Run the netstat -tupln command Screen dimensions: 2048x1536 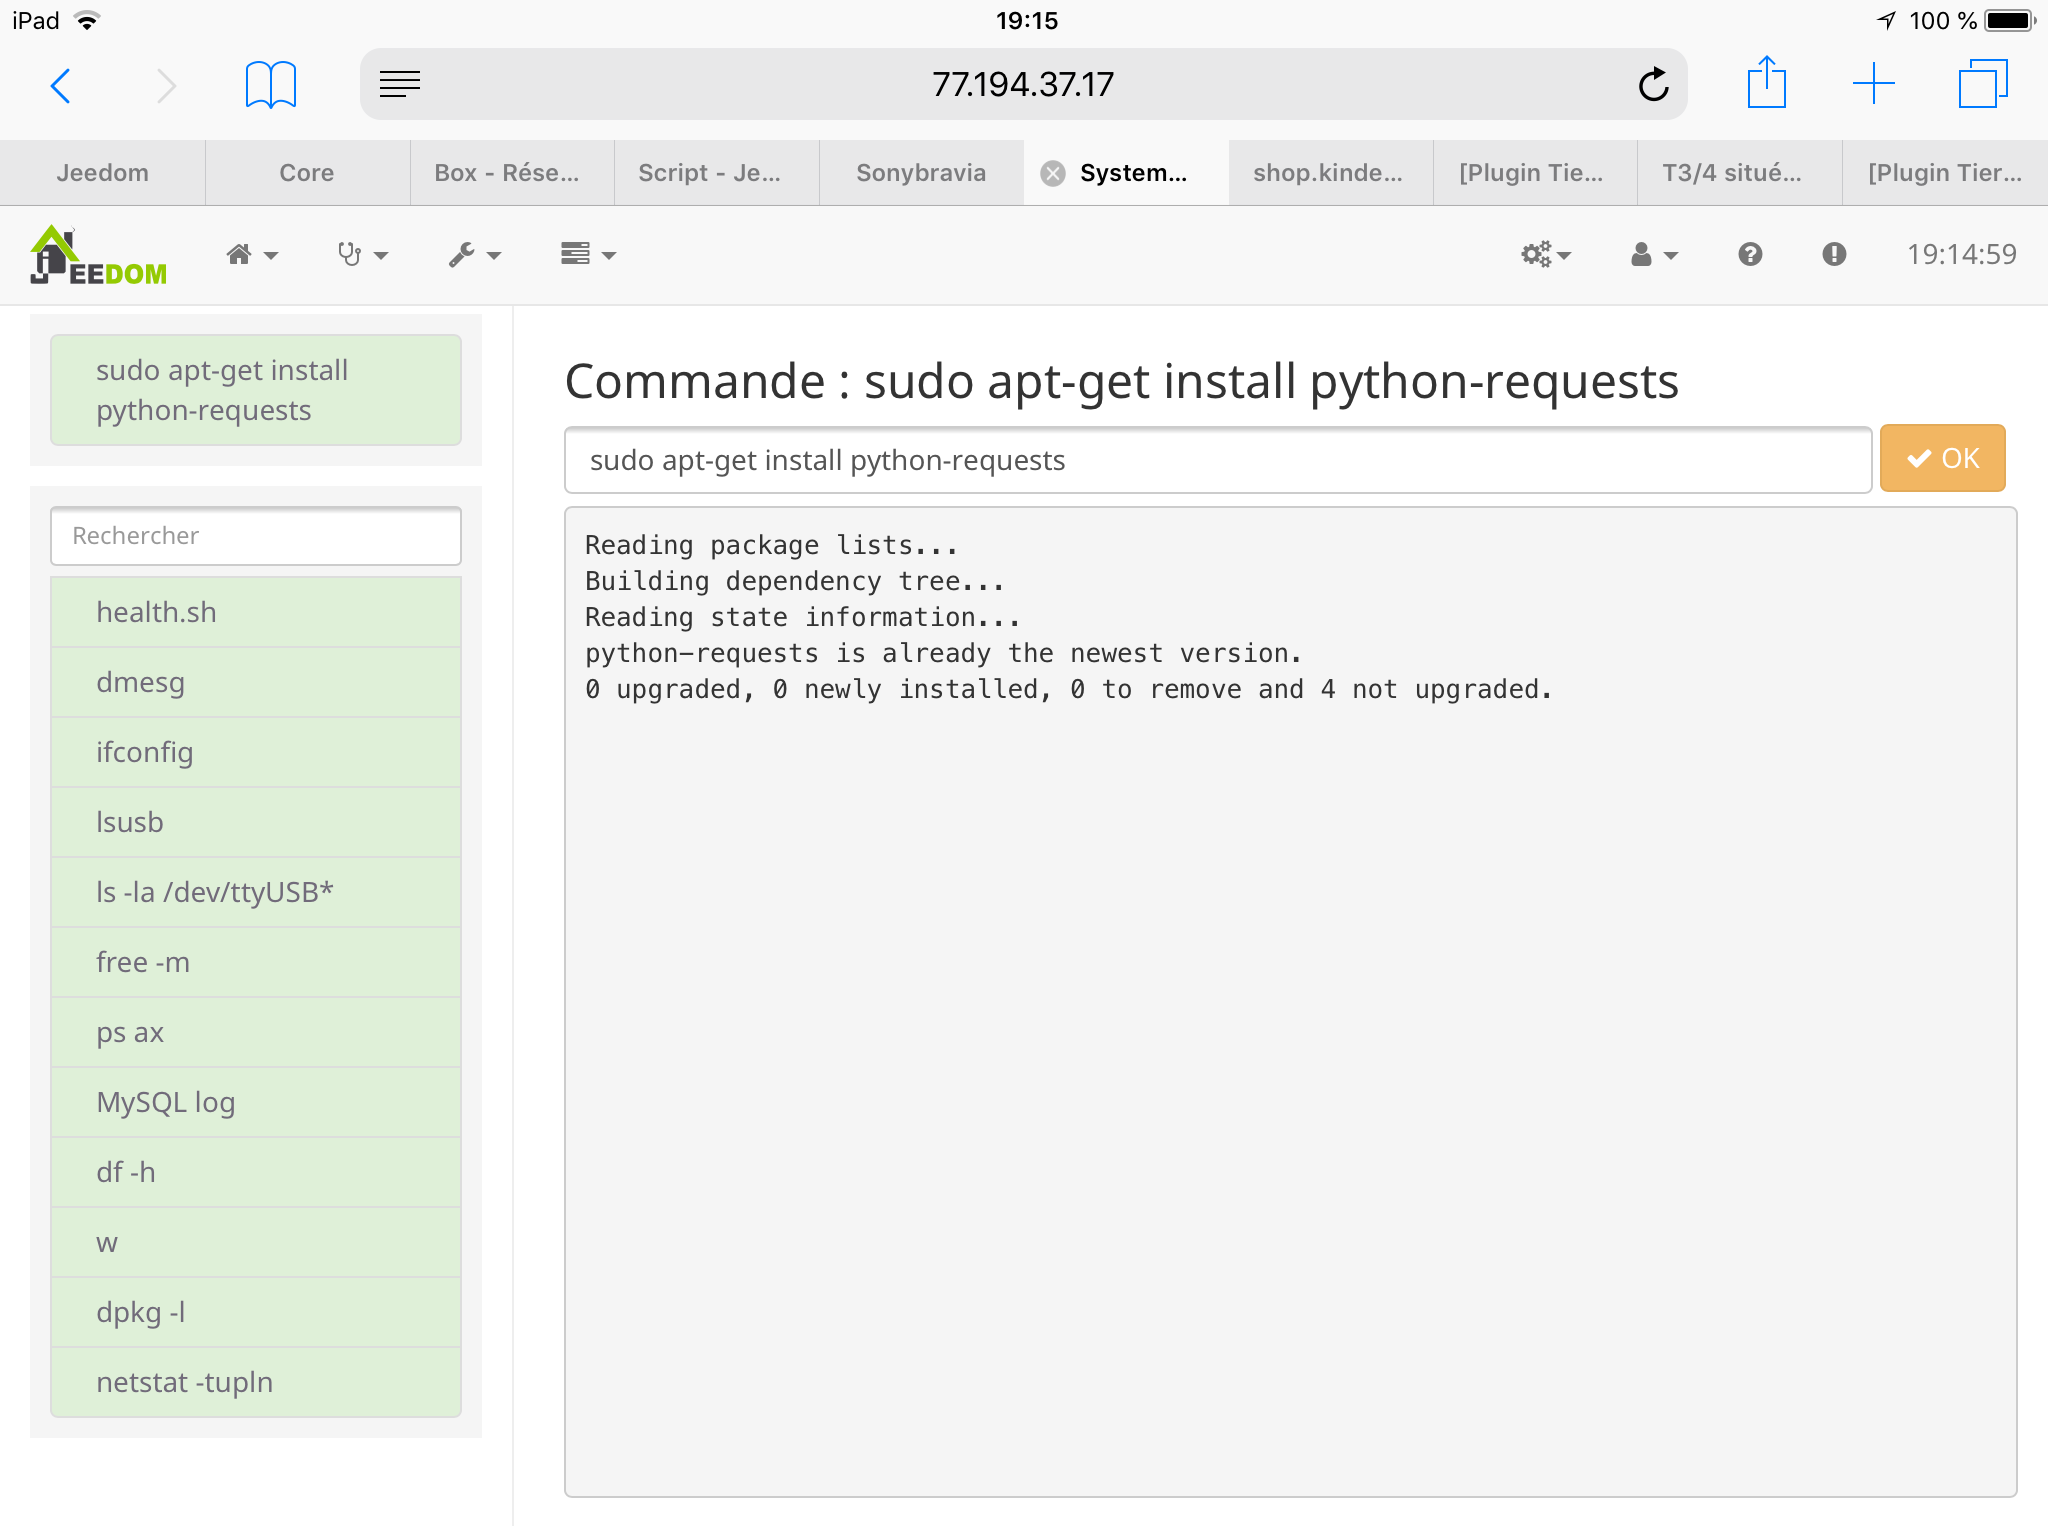tap(256, 1382)
